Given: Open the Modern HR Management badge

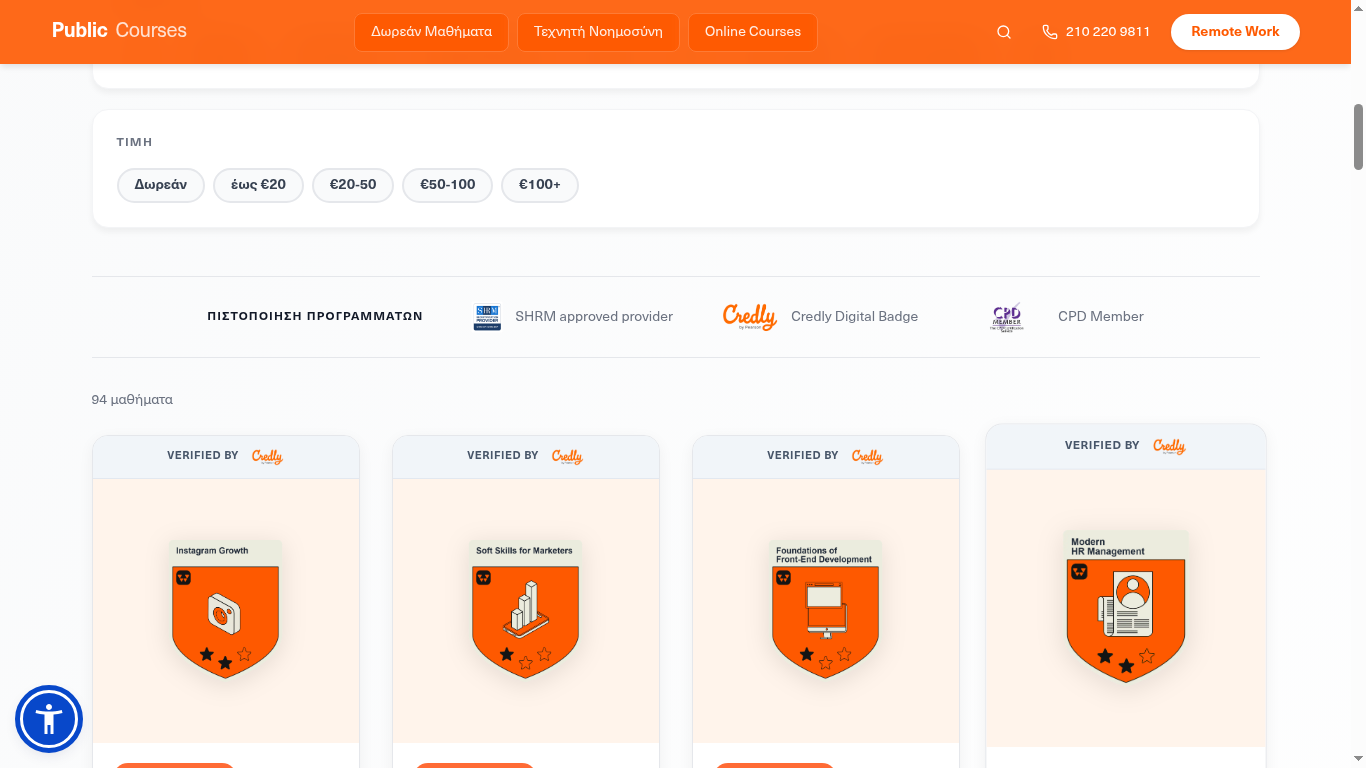Looking at the screenshot, I should [x=1126, y=607].
